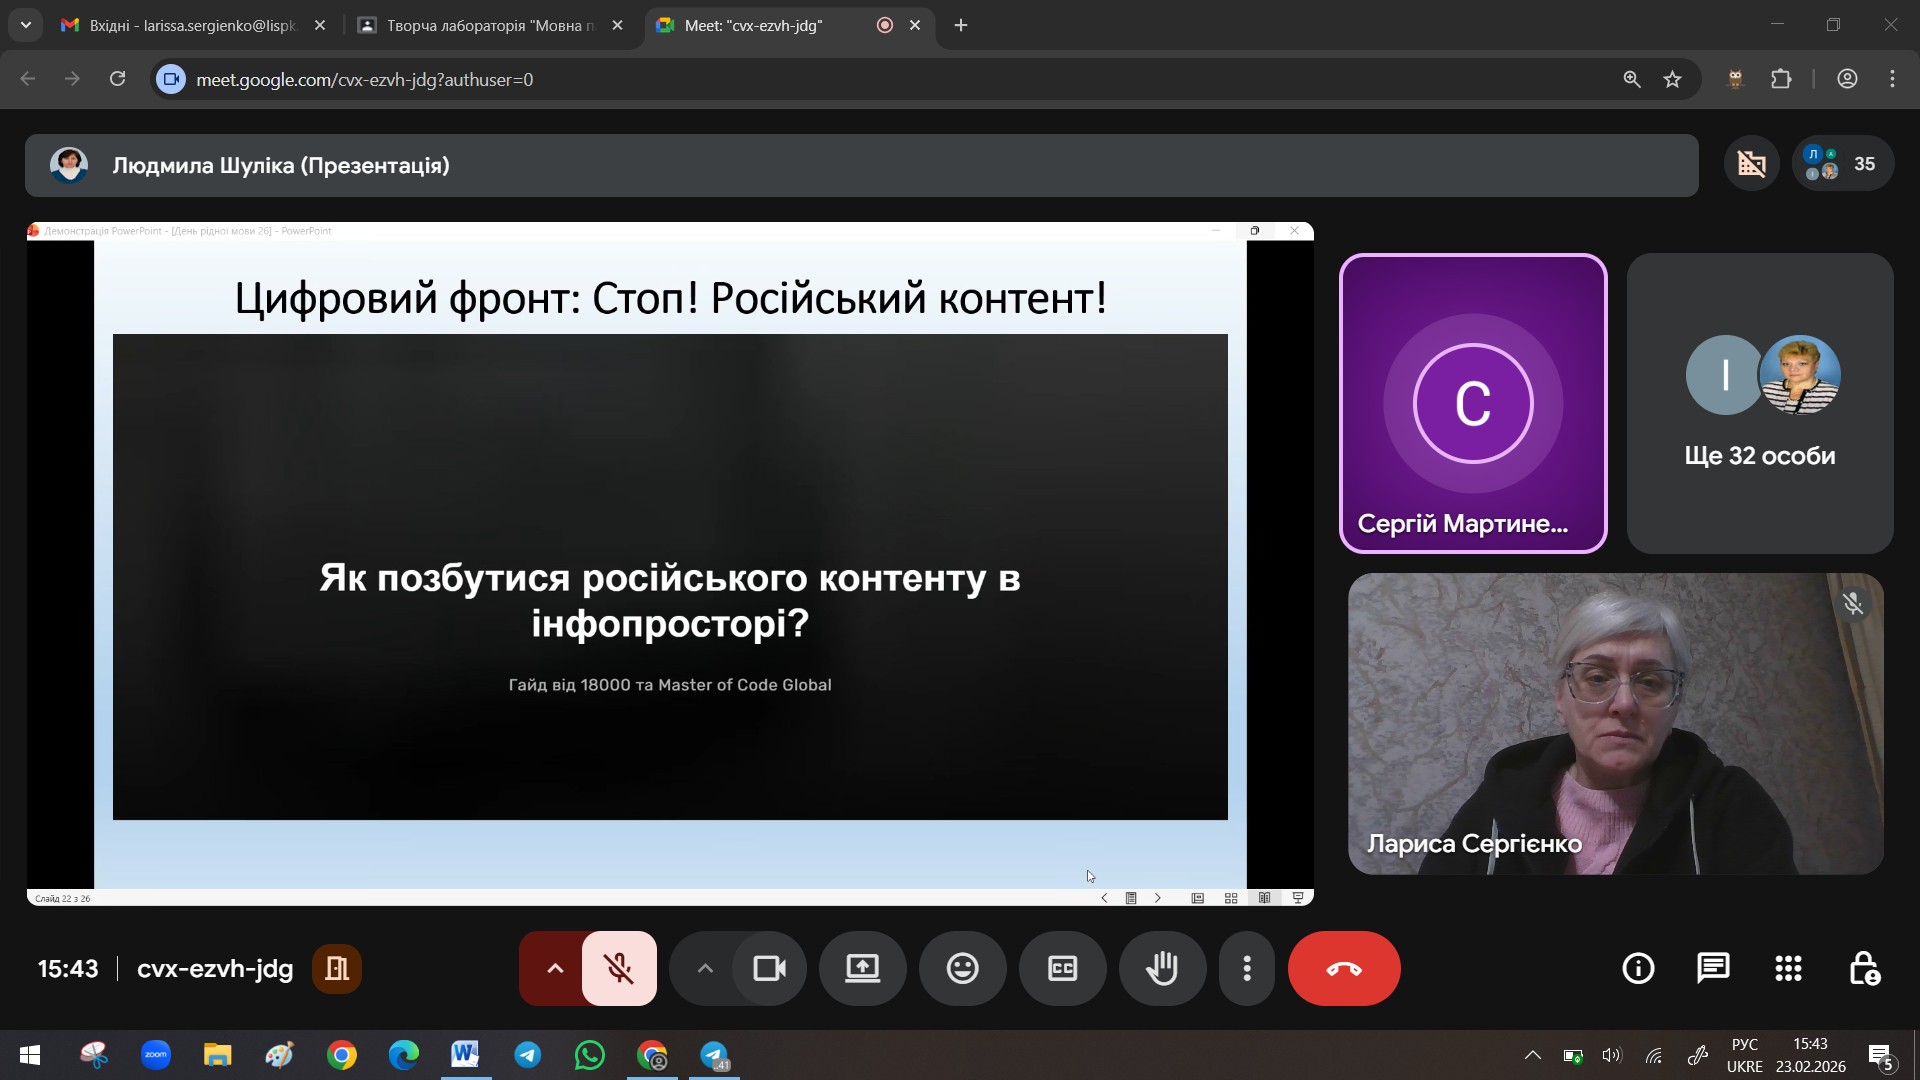Open the Ще 32 особи tile
The width and height of the screenshot is (1920, 1080).
coord(1759,403)
